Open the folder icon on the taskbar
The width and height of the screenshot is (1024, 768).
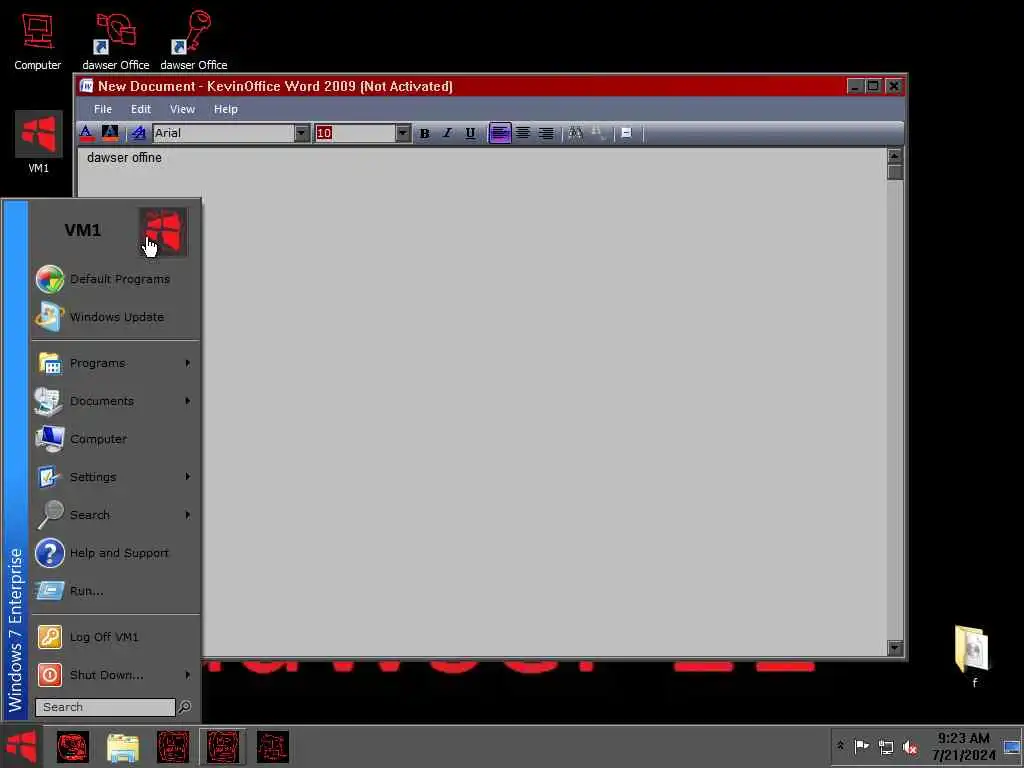(x=123, y=747)
